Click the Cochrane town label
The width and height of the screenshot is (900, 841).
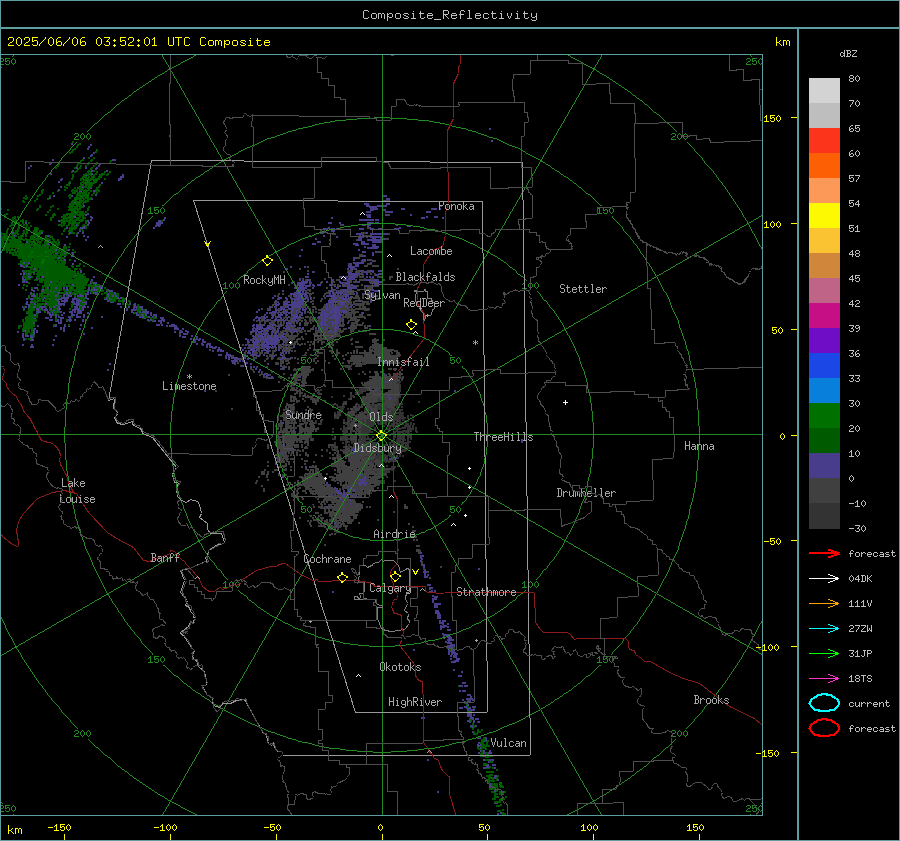pyautogui.click(x=327, y=559)
